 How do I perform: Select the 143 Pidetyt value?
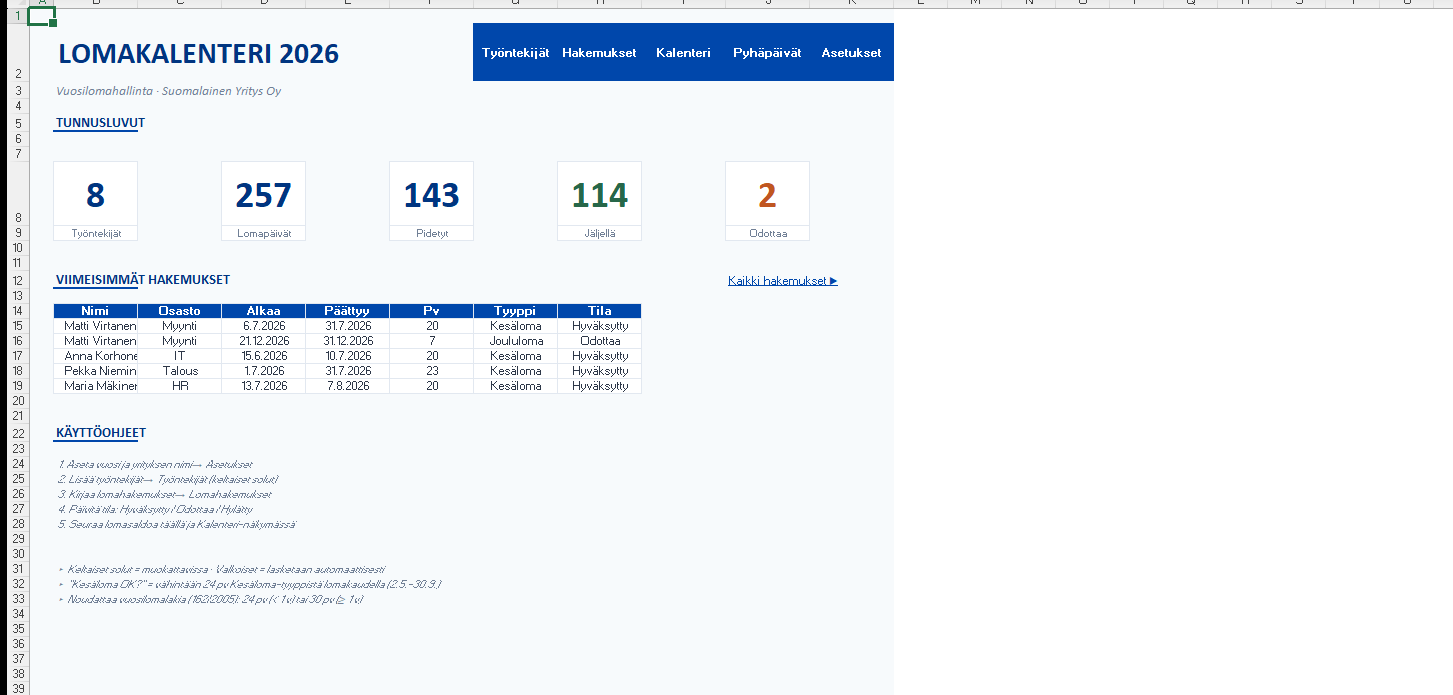[x=431, y=195]
